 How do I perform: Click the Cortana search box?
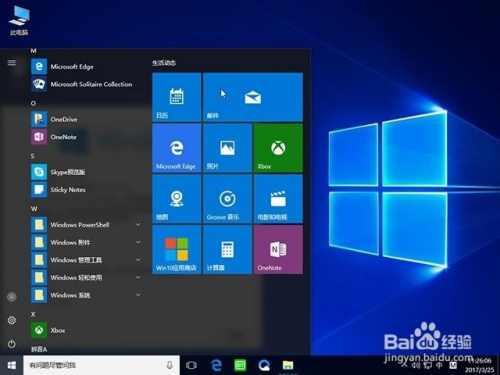[x=101, y=365]
